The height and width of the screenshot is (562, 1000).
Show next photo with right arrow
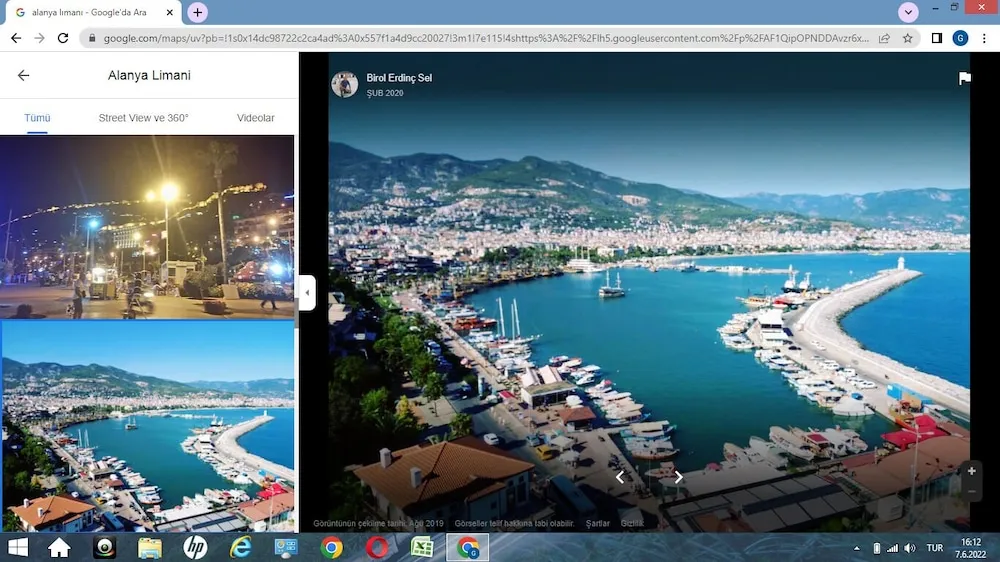679,477
